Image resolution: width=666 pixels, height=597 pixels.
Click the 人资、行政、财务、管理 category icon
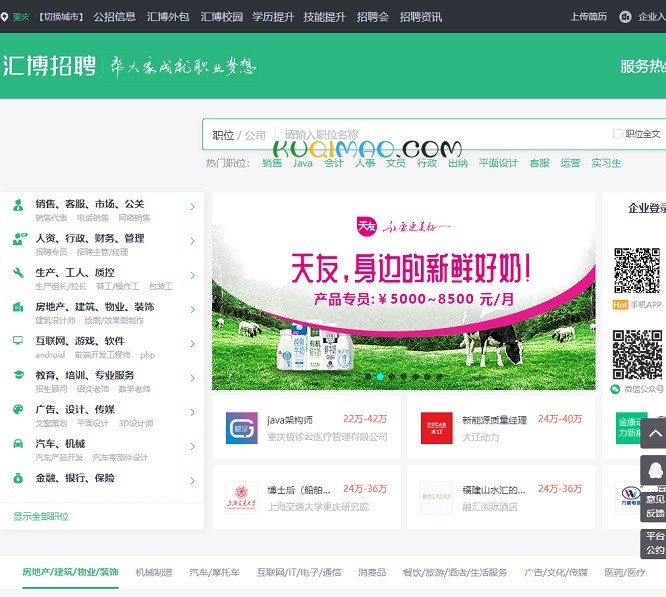click(19, 239)
